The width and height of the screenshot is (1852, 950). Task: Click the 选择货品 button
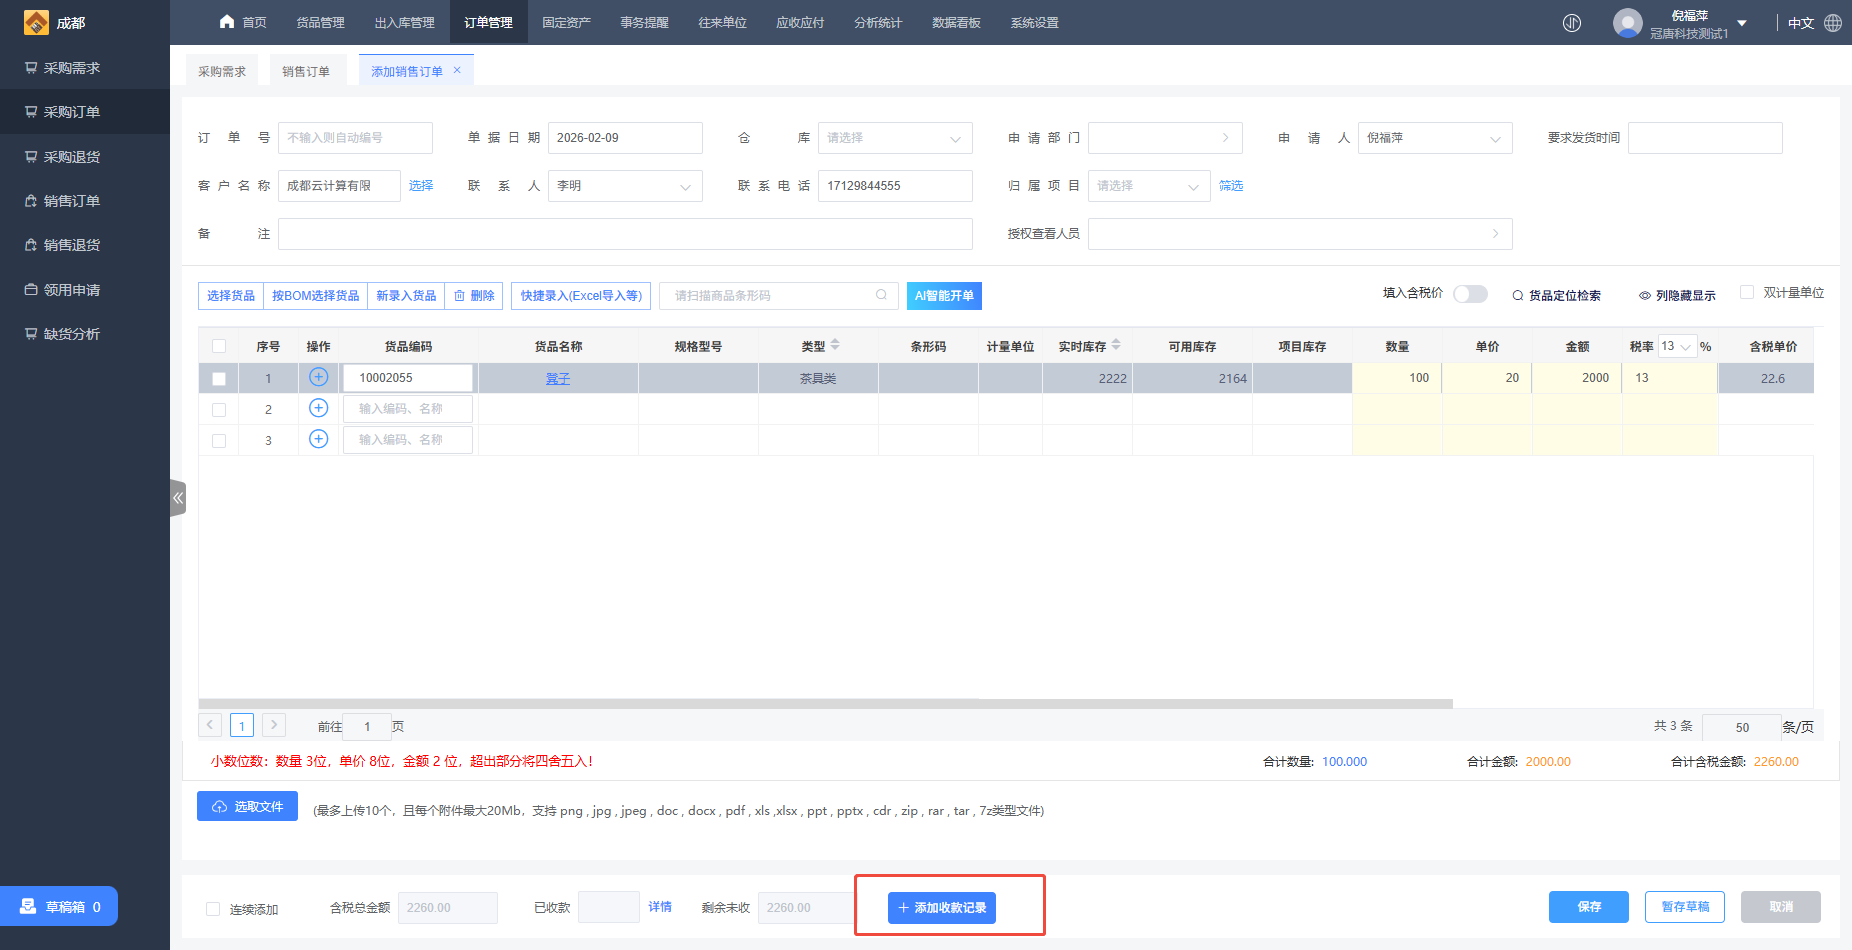click(231, 295)
